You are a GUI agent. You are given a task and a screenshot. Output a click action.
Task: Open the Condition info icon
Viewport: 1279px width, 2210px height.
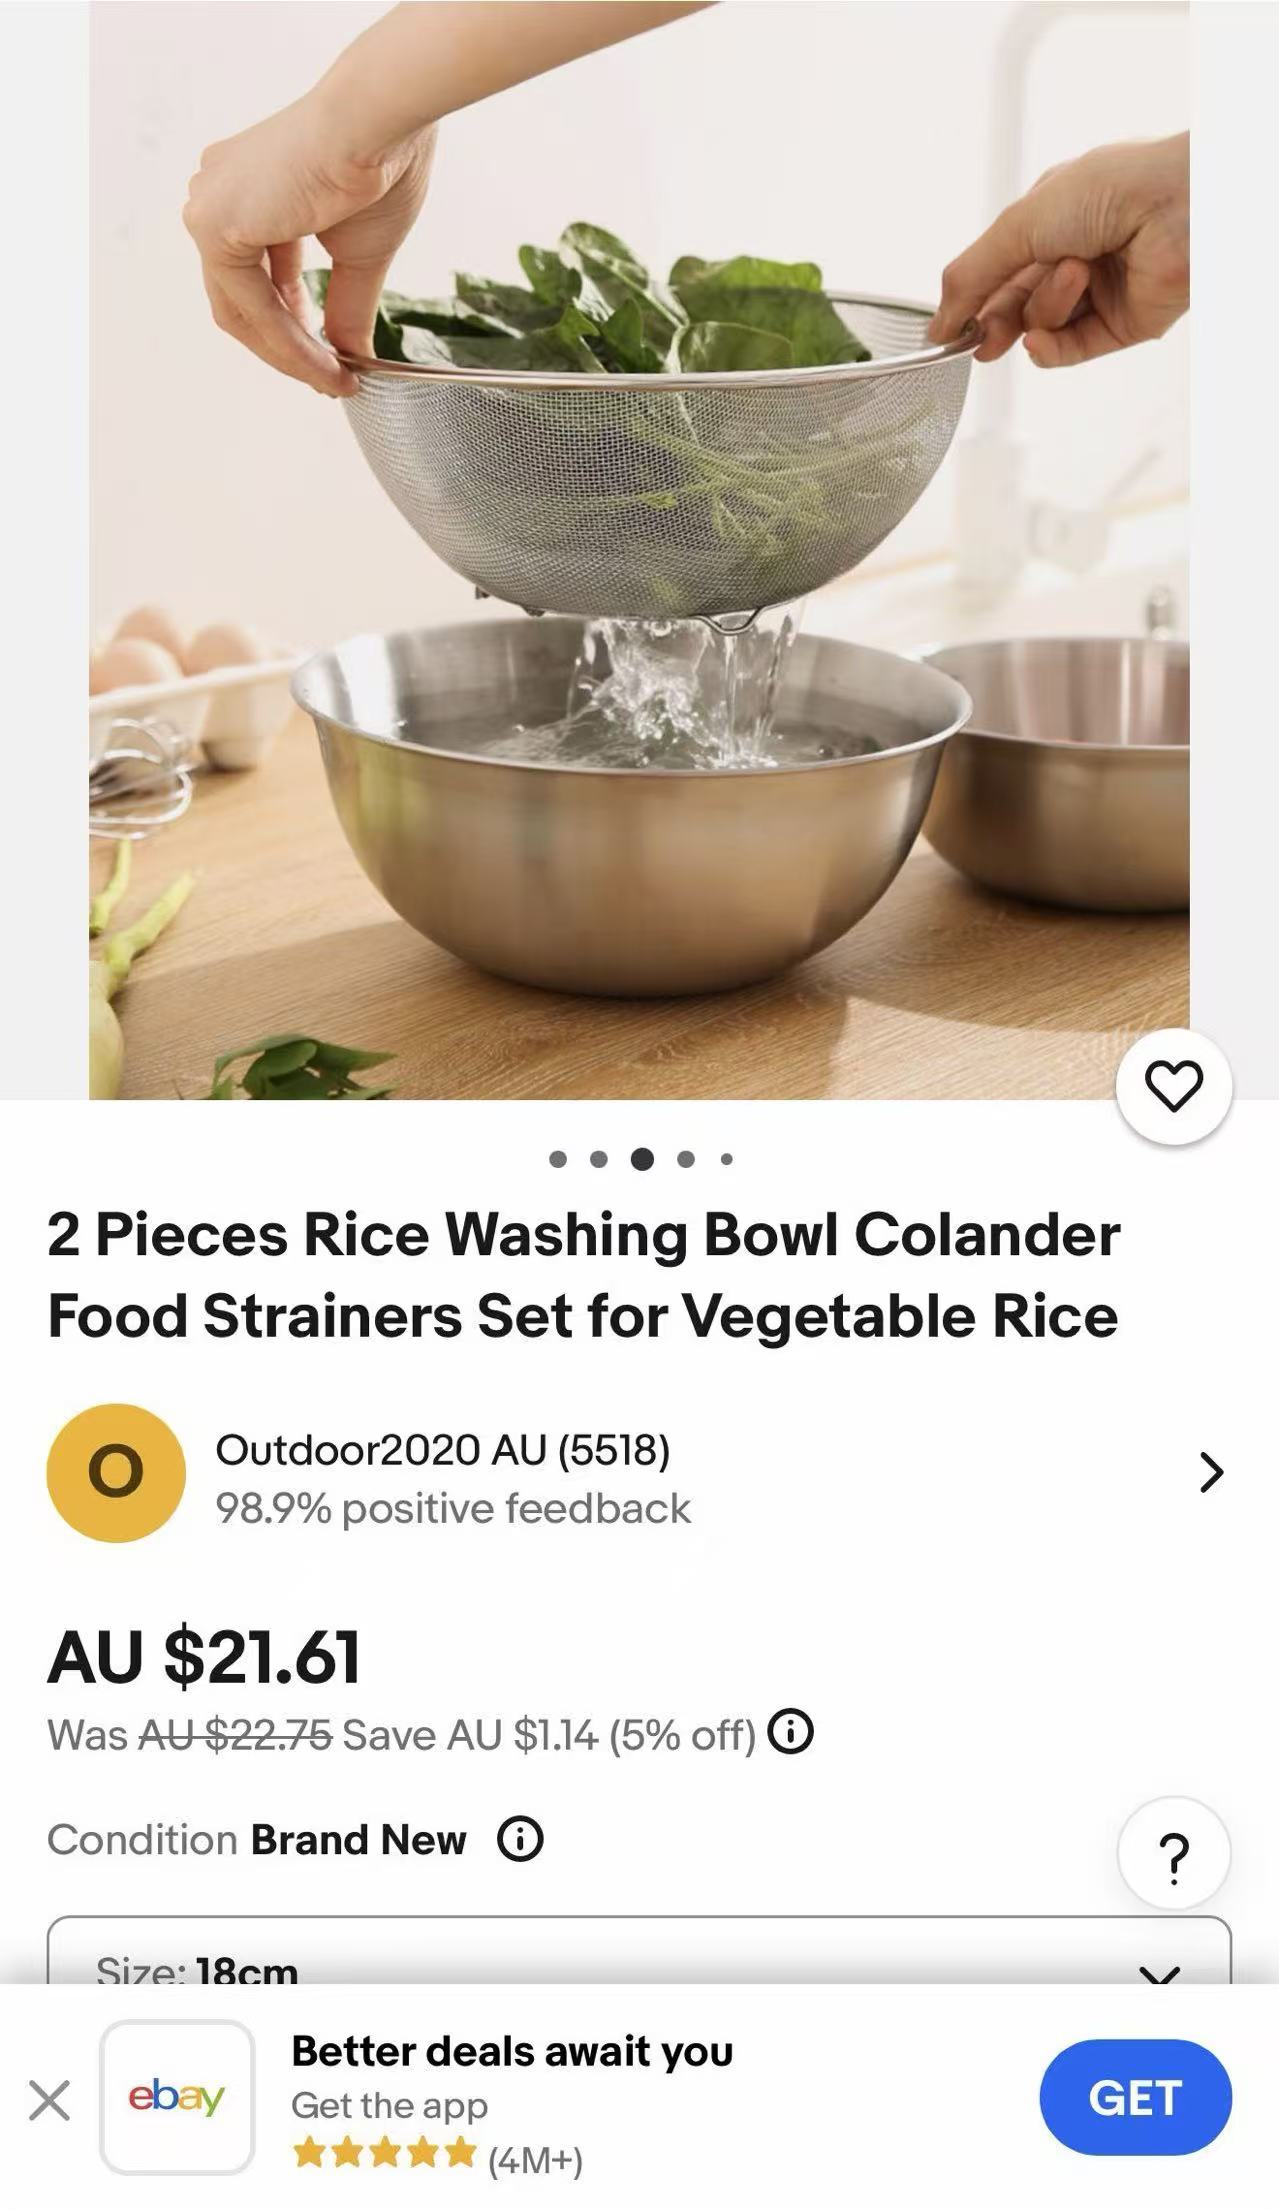point(520,1839)
